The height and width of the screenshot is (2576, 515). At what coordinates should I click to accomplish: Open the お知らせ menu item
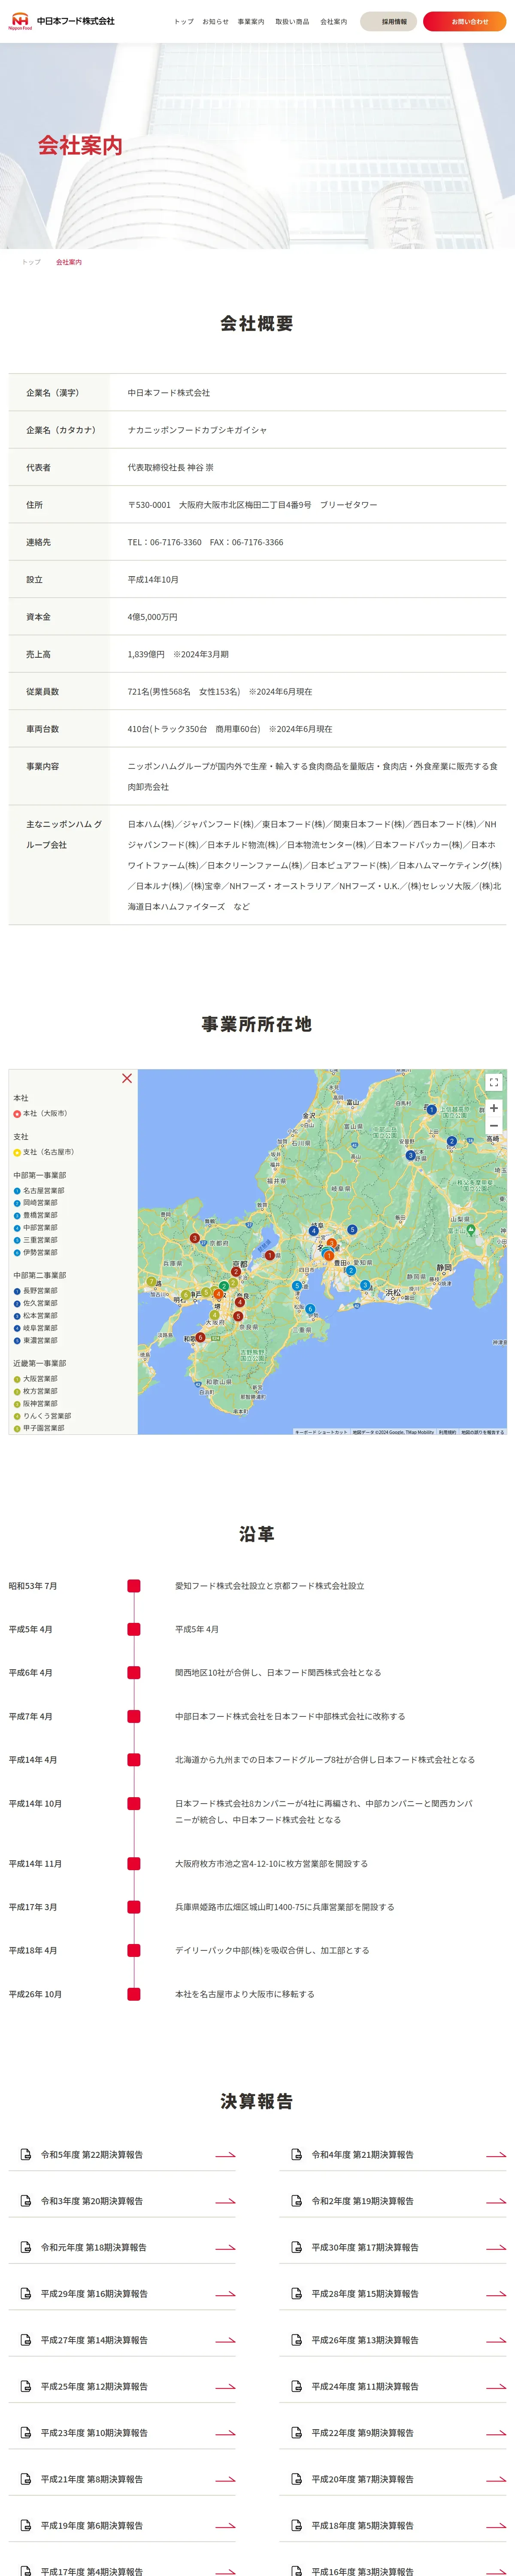215,21
